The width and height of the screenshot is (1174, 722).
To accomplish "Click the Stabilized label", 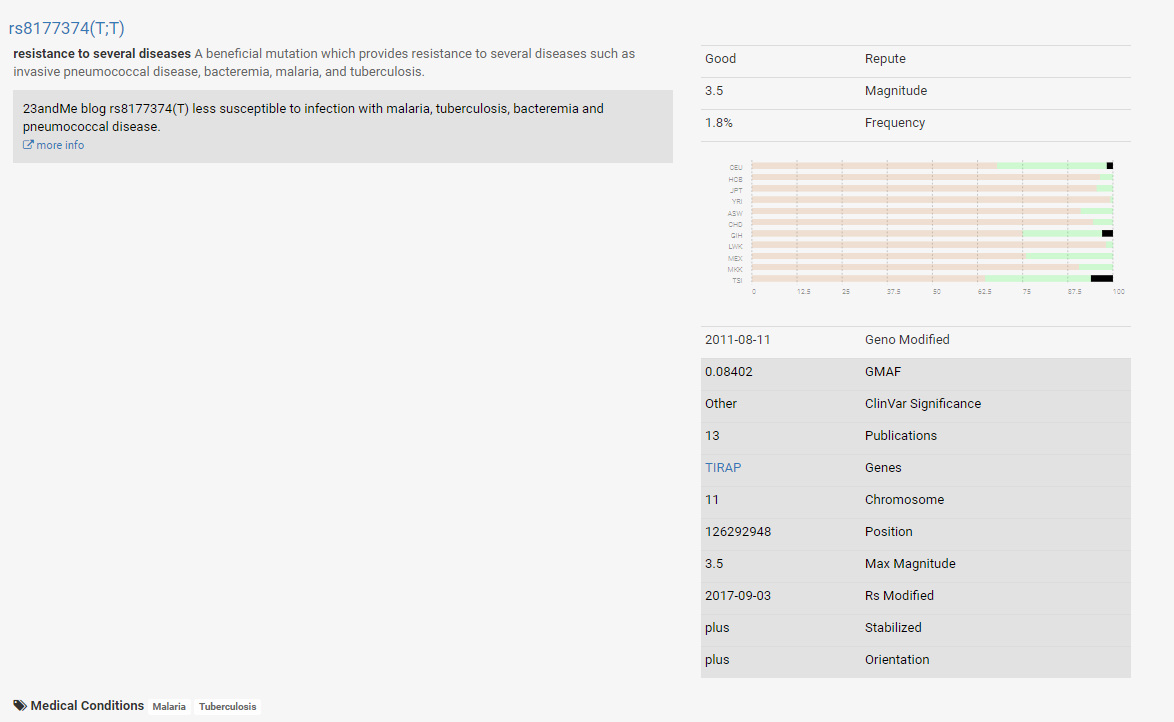I will 893,628.
